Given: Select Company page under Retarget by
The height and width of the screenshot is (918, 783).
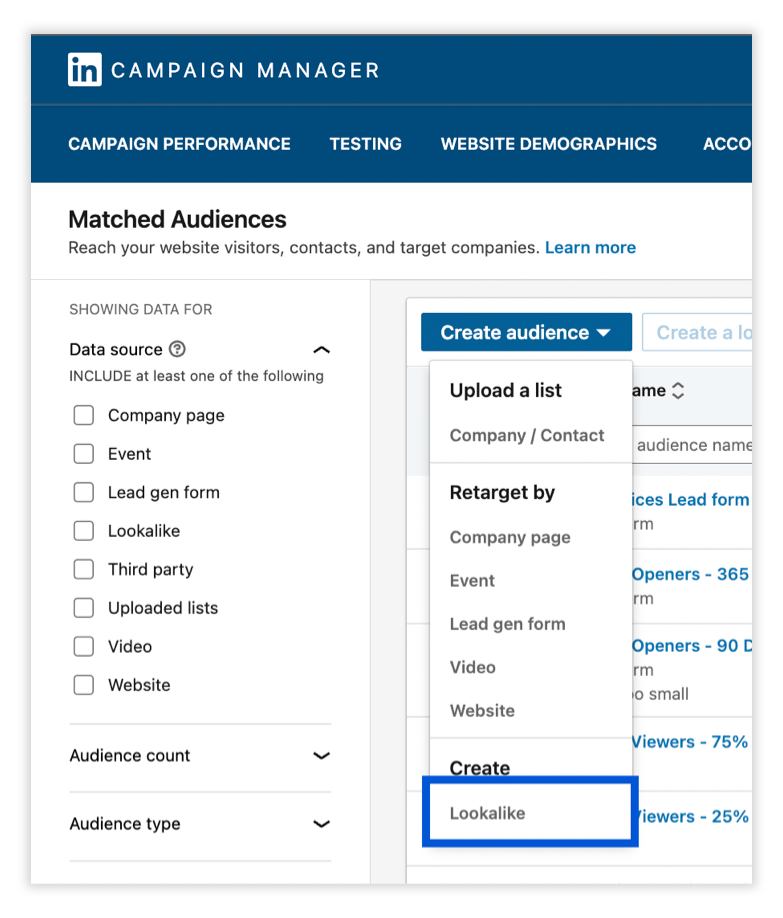Looking at the screenshot, I should [x=510, y=537].
